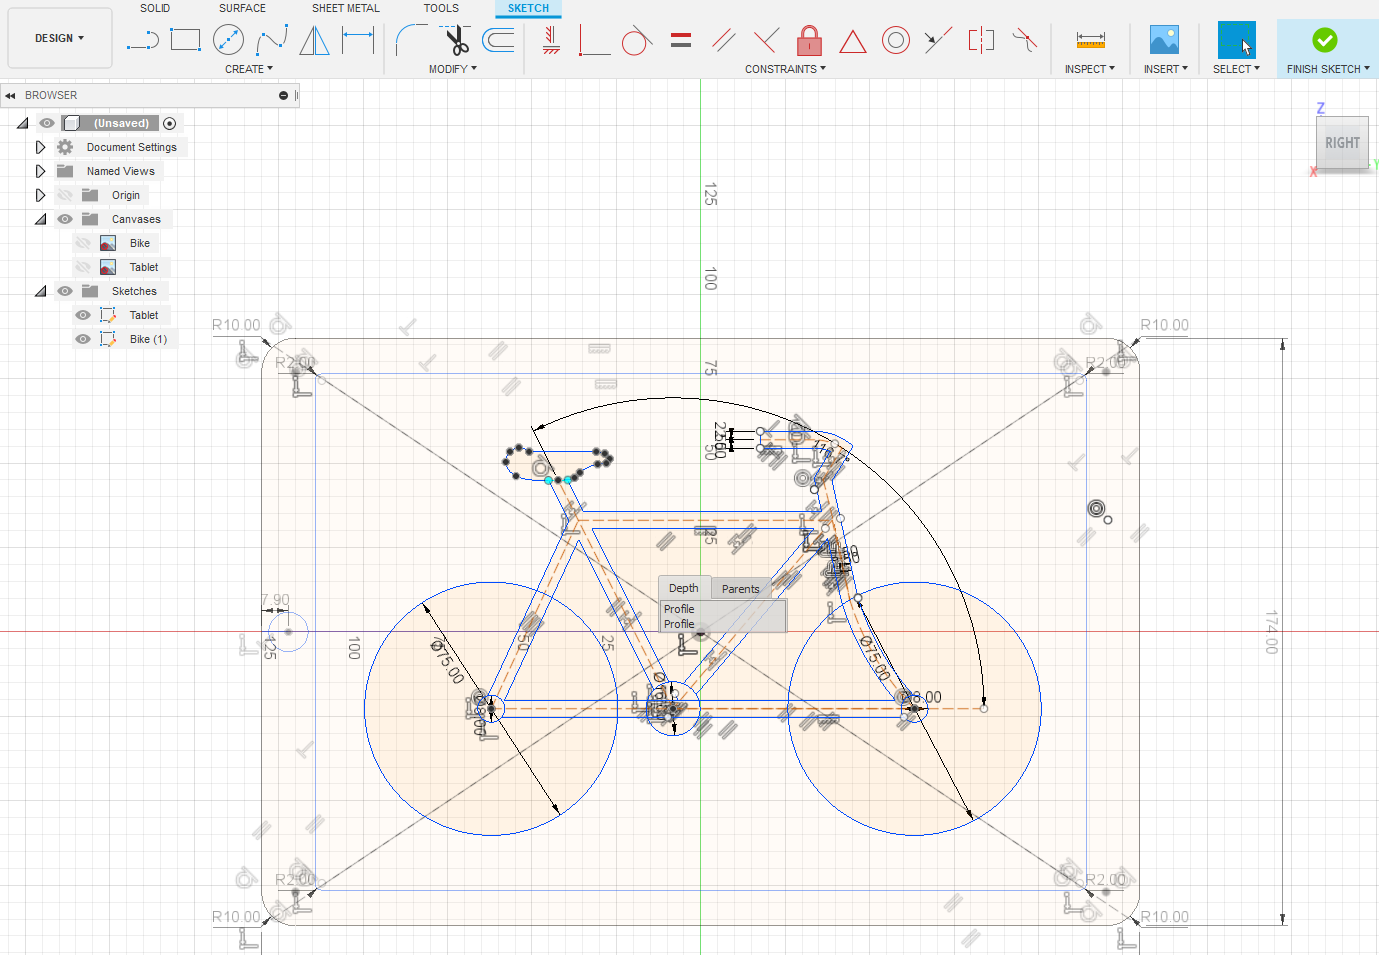
Task: Click the SKETCH tab
Action: point(528,8)
